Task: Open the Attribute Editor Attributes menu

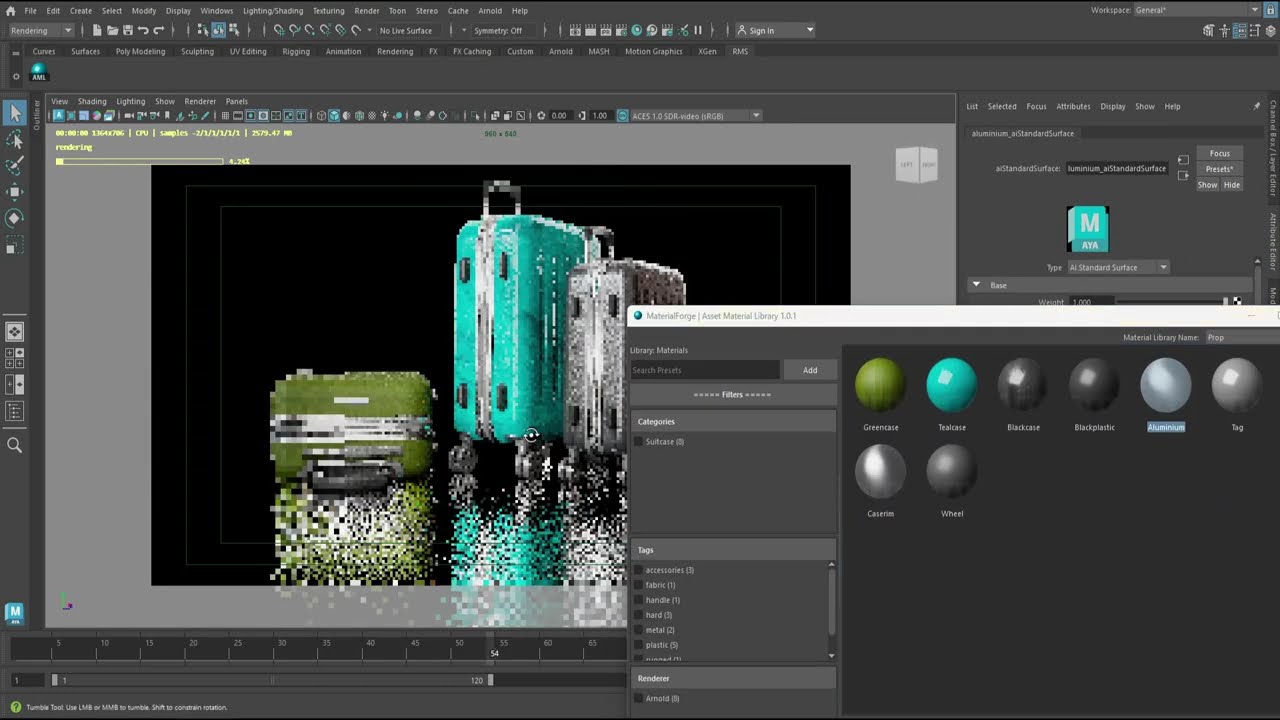Action: [1073, 106]
